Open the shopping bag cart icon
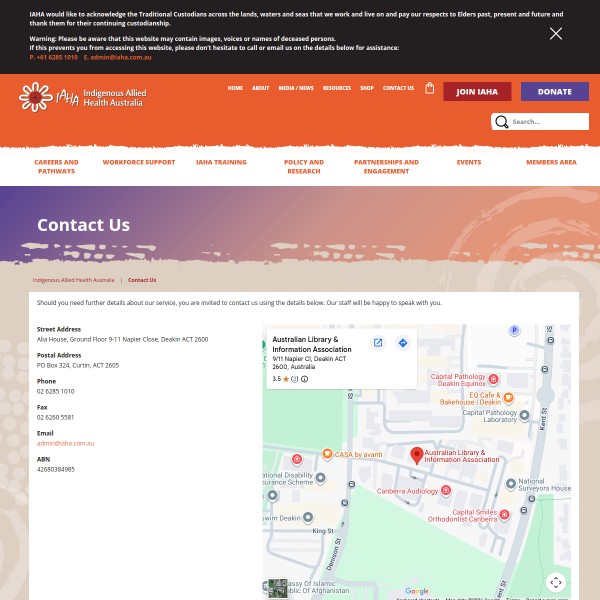Viewport: 600px width, 600px height. (430, 88)
